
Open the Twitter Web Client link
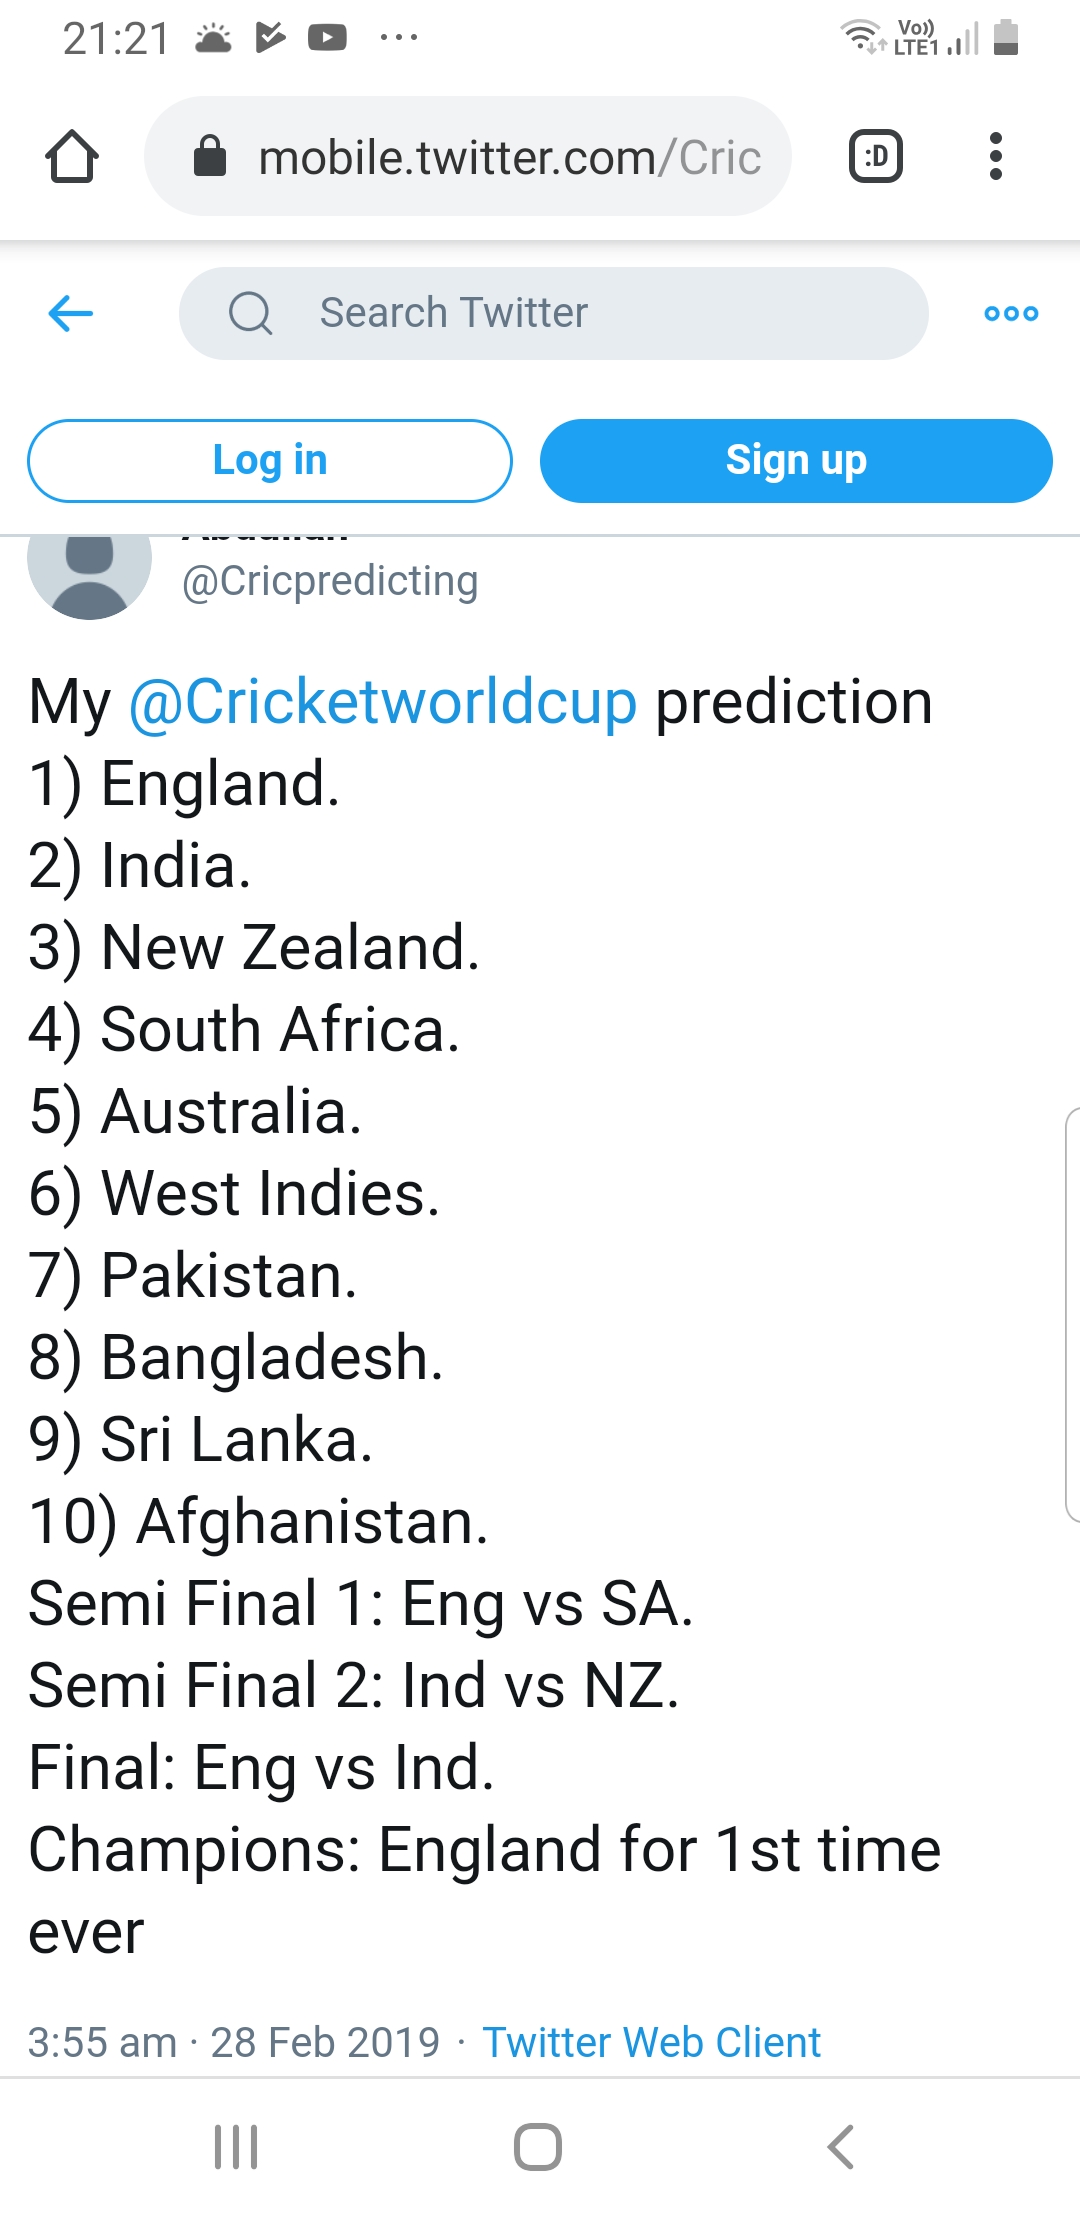coord(651,2042)
